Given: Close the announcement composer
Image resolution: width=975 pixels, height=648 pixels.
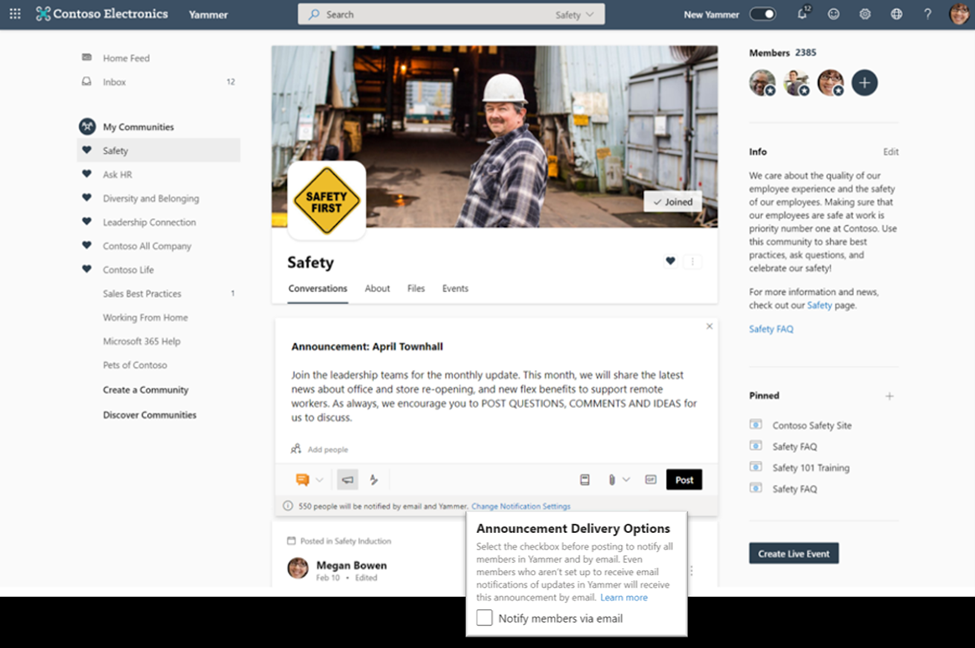Looking at the screenshot, I should [709, 326].
